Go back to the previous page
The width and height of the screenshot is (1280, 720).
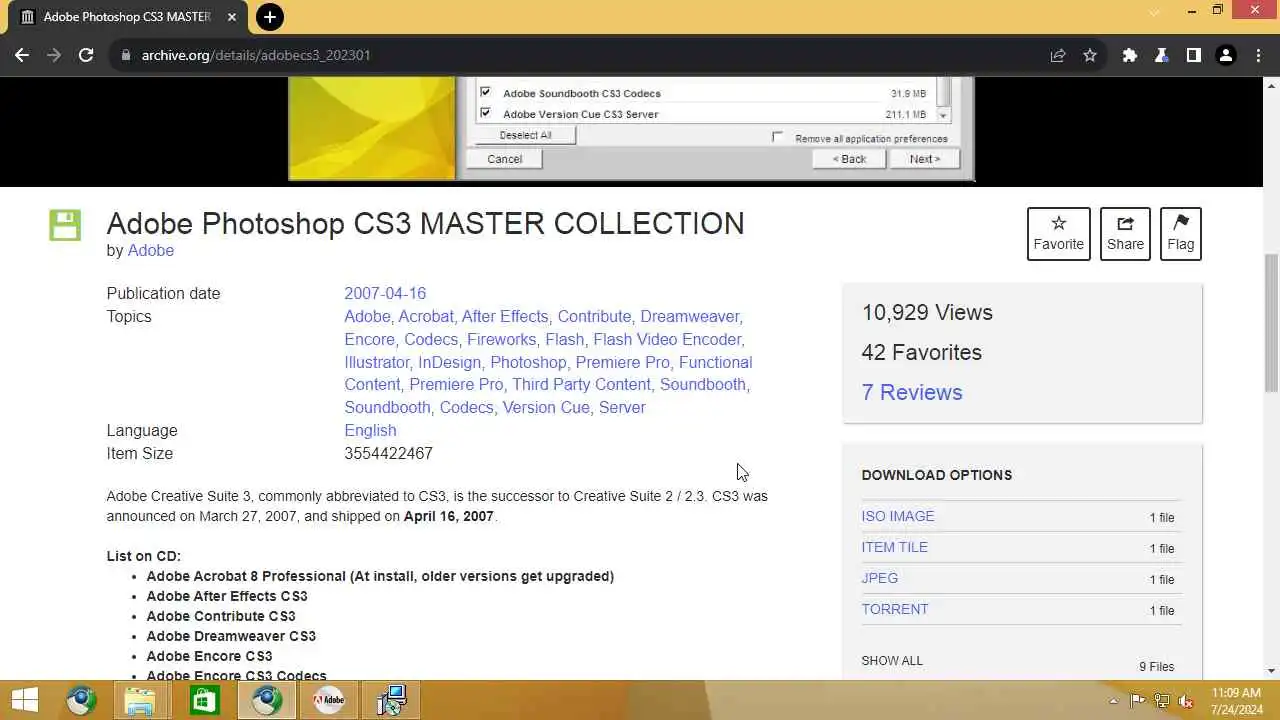(22, 55)
